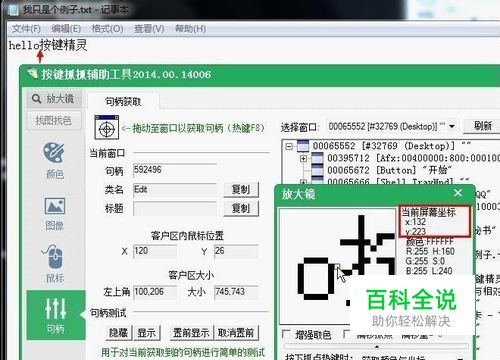Screen dimensions: 500x360
Task: Click the 刷新 refresh button
Action: (x=483, y=126)
